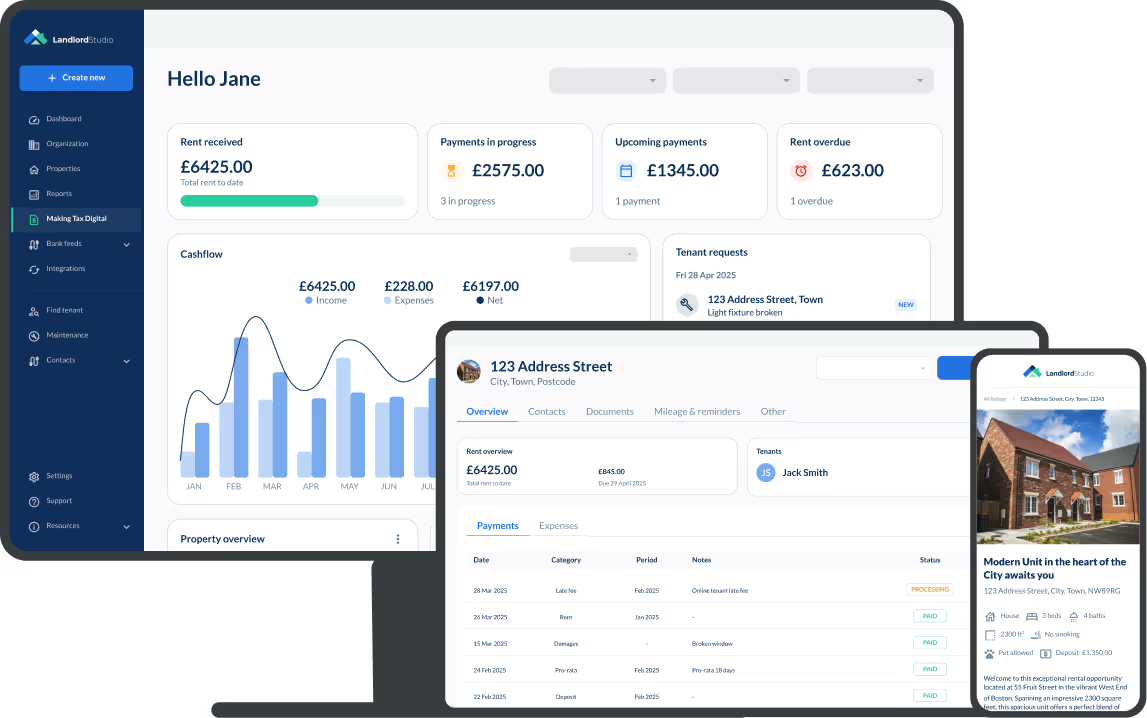Screen dimensions: 1147x718
Task: Open Making Tax Digital in sidebar
Action: tap(76, 219)
